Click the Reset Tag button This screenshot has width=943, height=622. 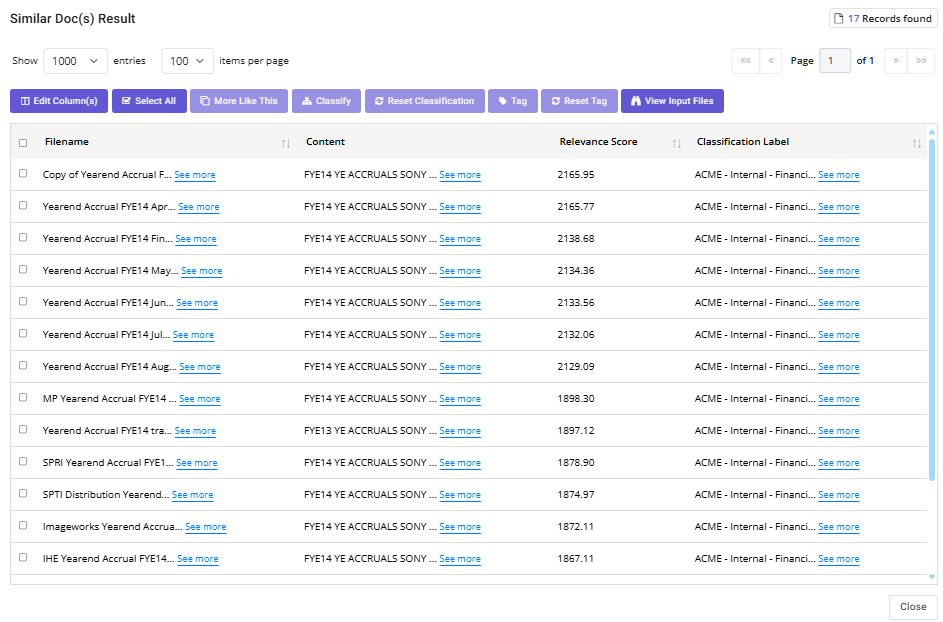coord(580,101)
